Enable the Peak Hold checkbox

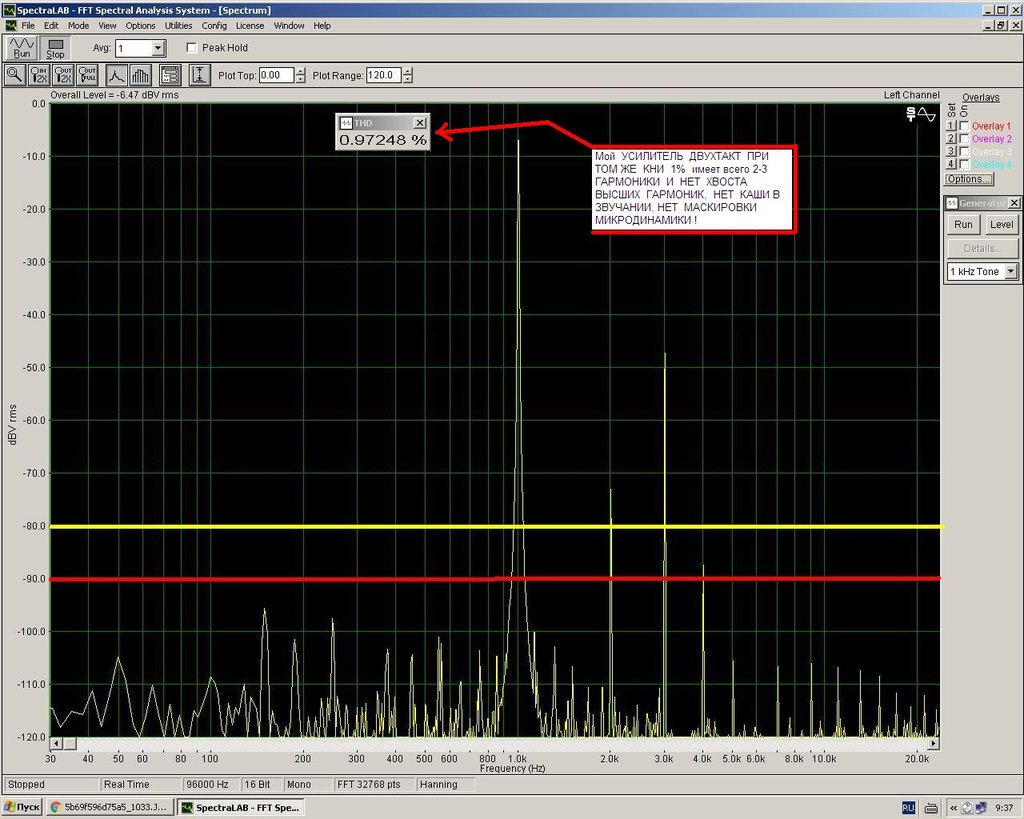tap(191, 48)
